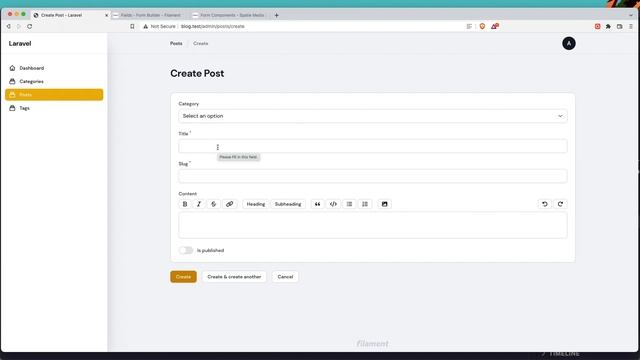Redo last editor change
This screenshot has height=360, width=640.
[x=560, y=204]
